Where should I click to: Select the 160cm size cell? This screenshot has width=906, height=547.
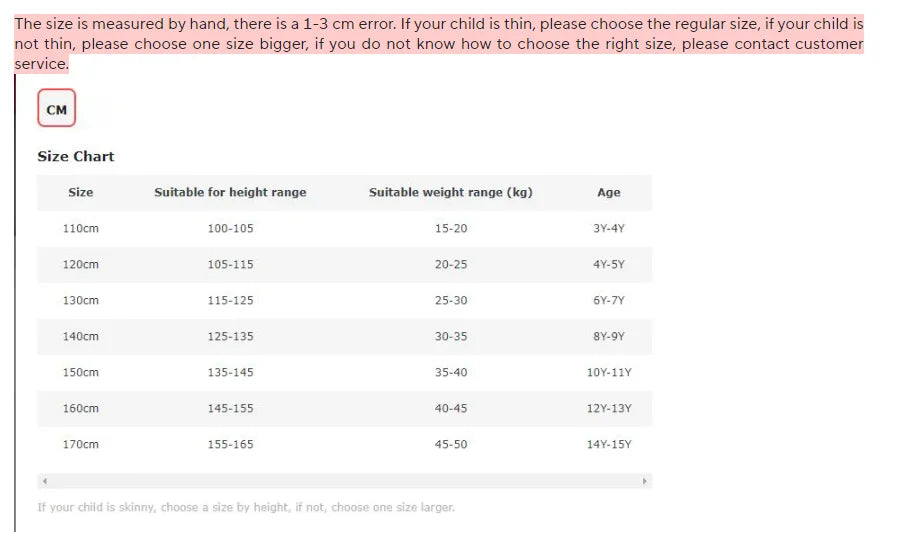tap(81, 408)
